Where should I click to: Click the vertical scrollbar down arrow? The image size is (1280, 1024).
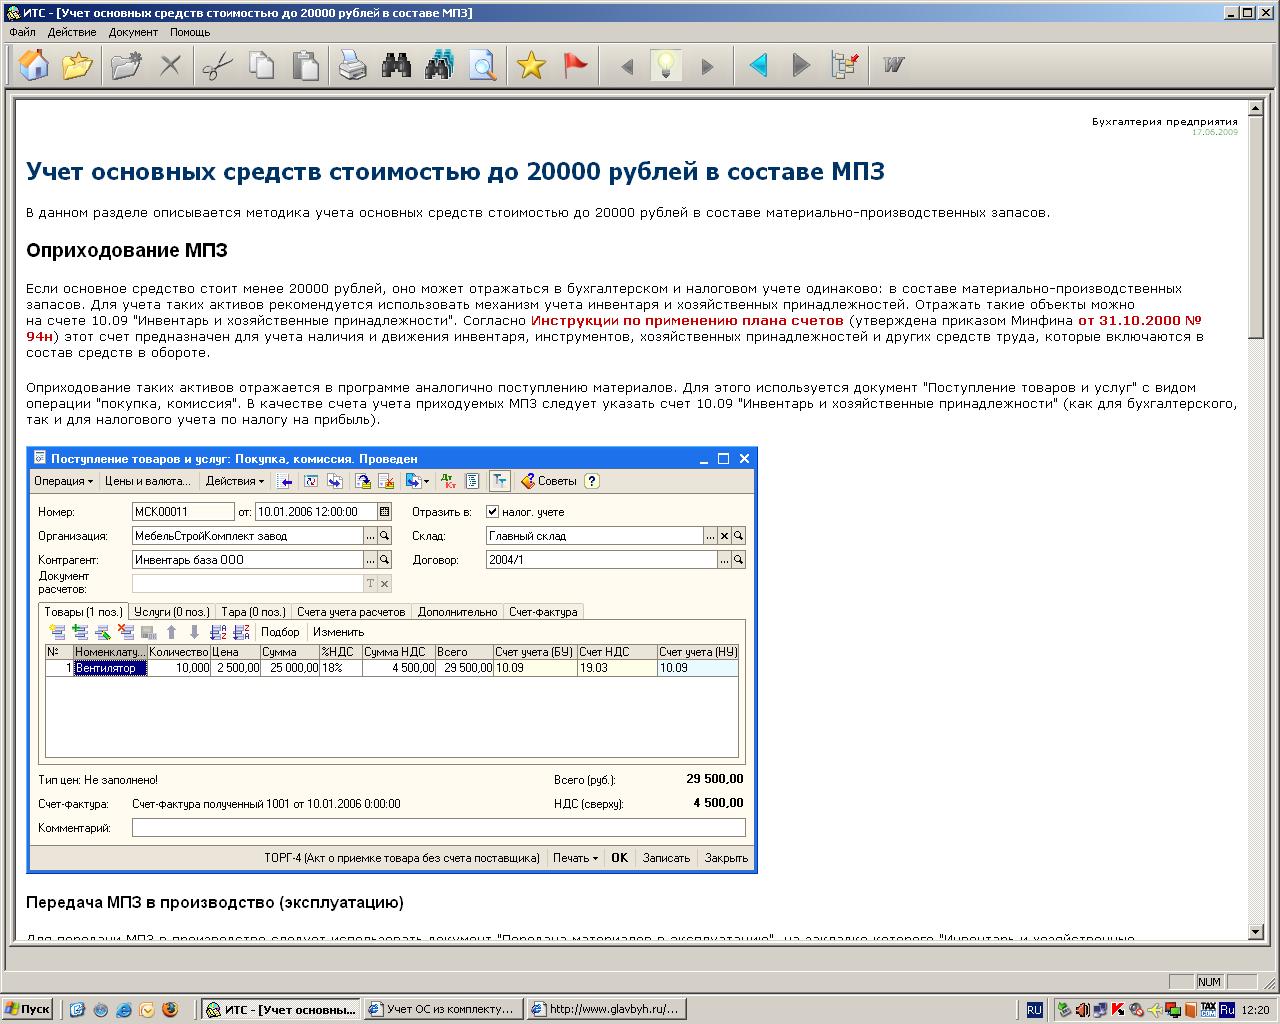[x=1256, y=932]
